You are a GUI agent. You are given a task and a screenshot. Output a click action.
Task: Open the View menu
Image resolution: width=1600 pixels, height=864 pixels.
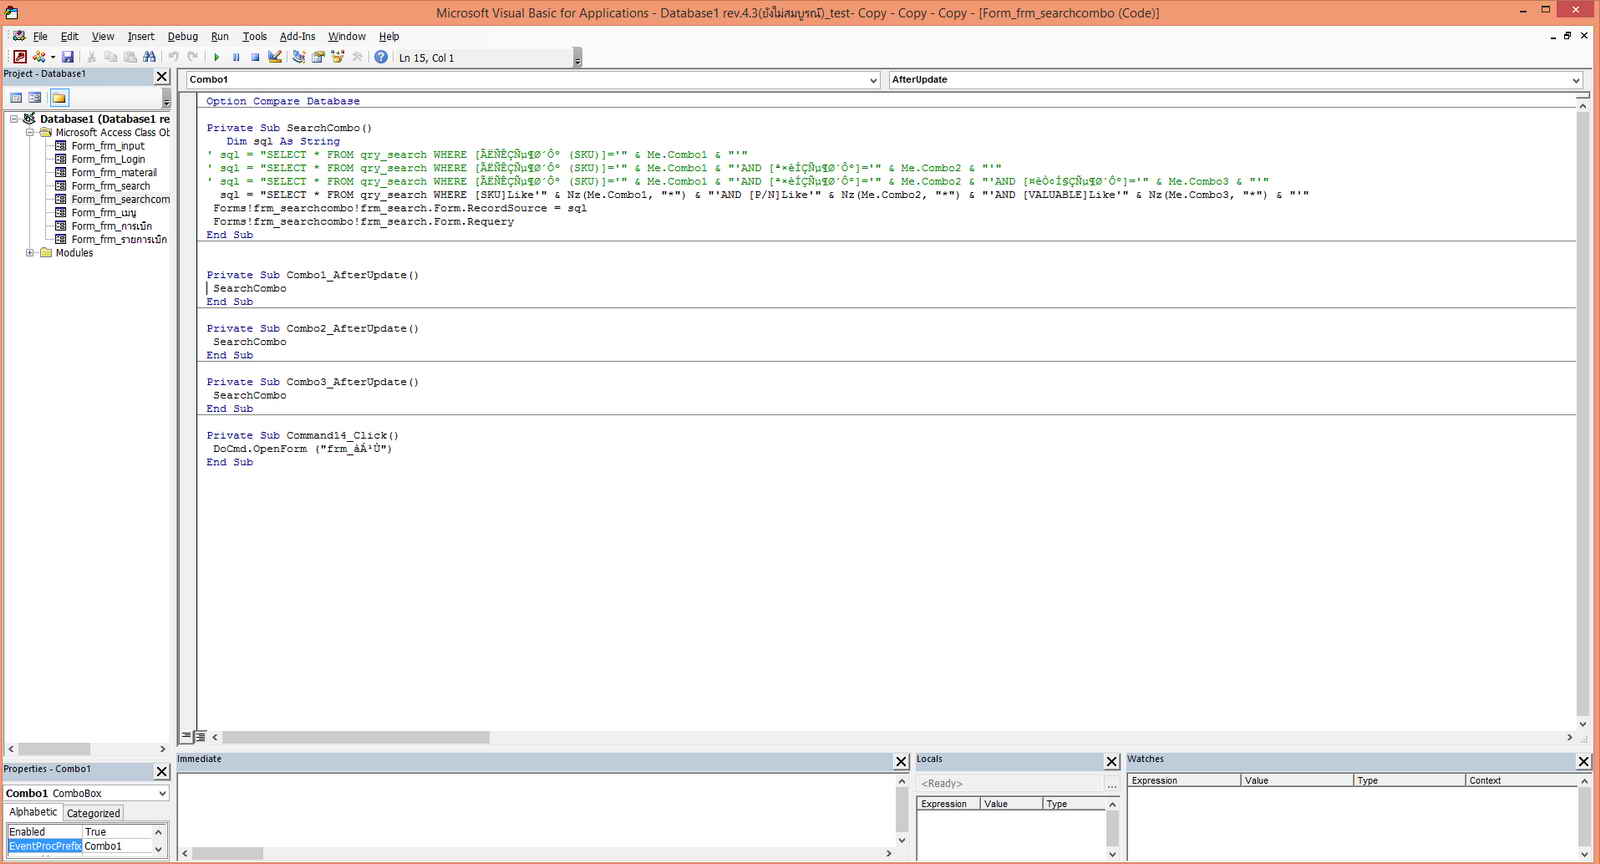coord(103,36)
